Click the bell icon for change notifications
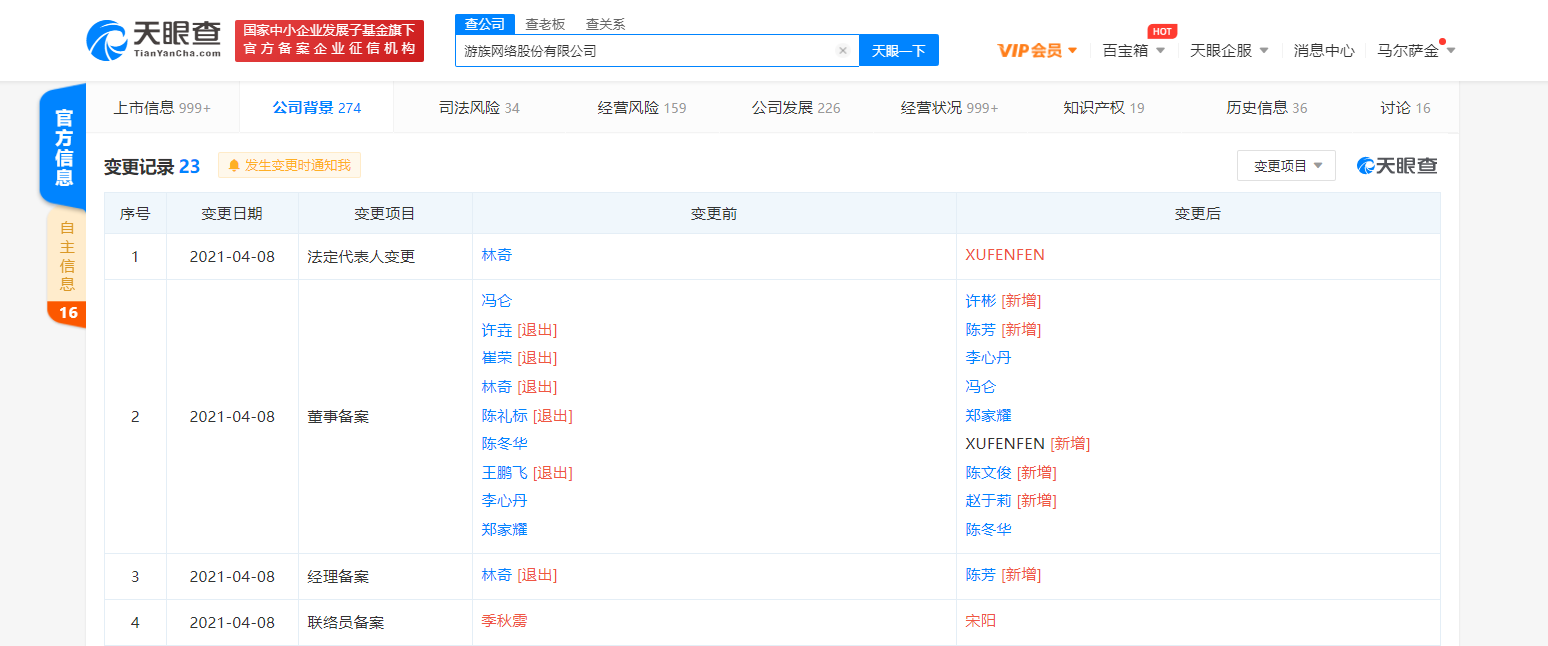 coord(234,166)
